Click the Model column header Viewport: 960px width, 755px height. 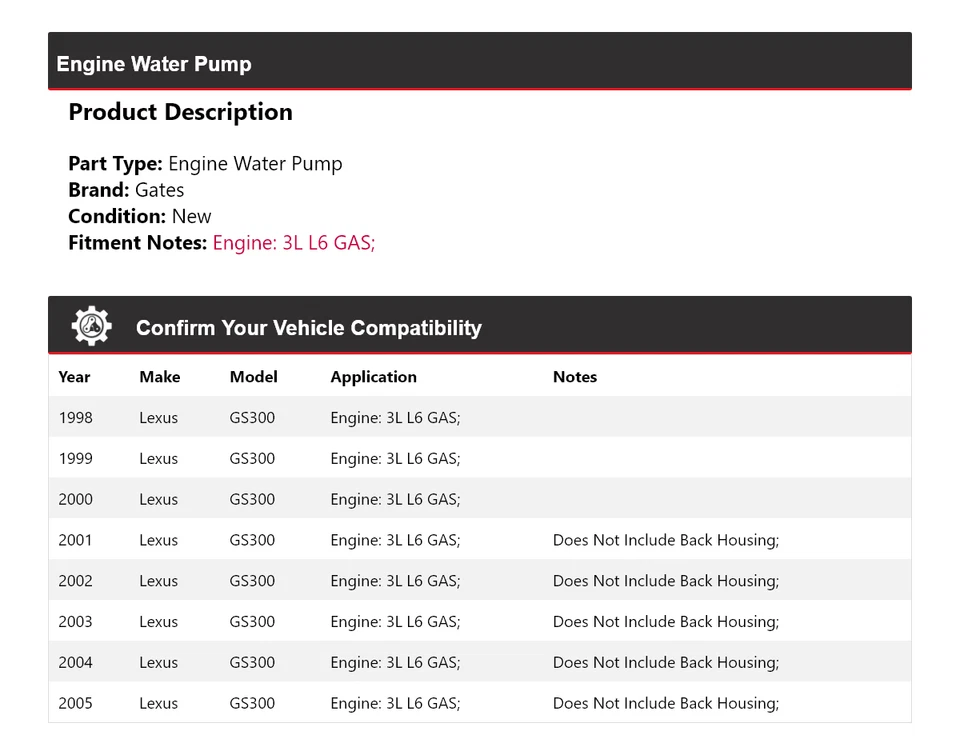pyautogui.click(x=253, y=377)
